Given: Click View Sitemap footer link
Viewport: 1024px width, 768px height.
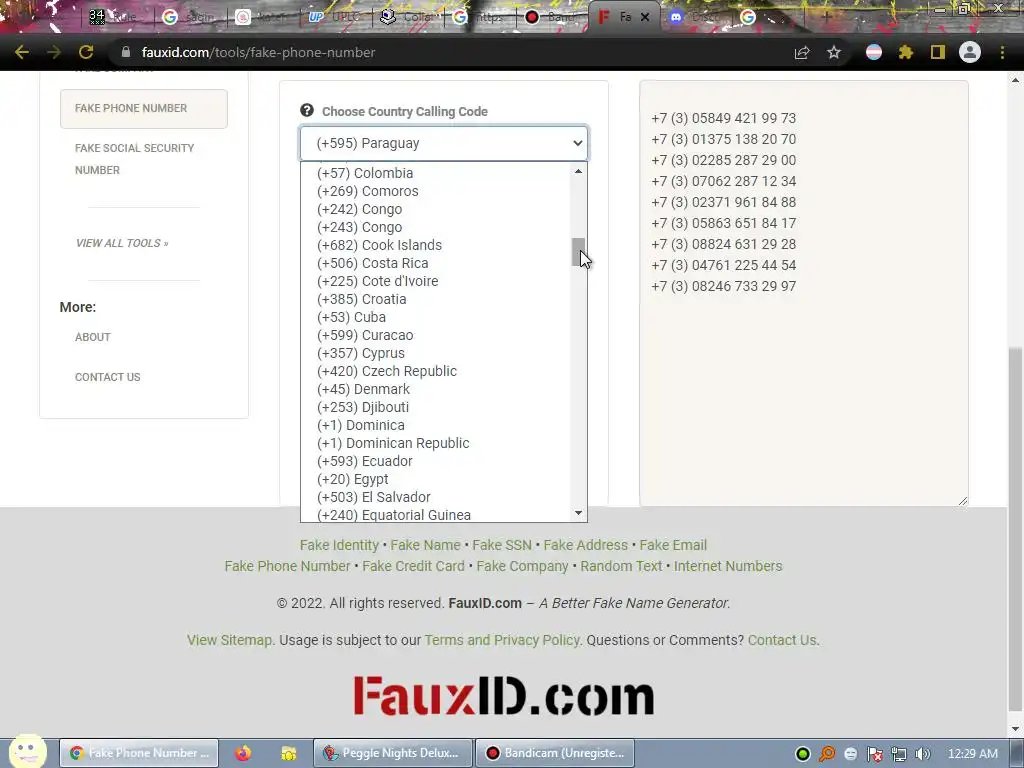Looking at the screenshot, I should tap(229, 640).
